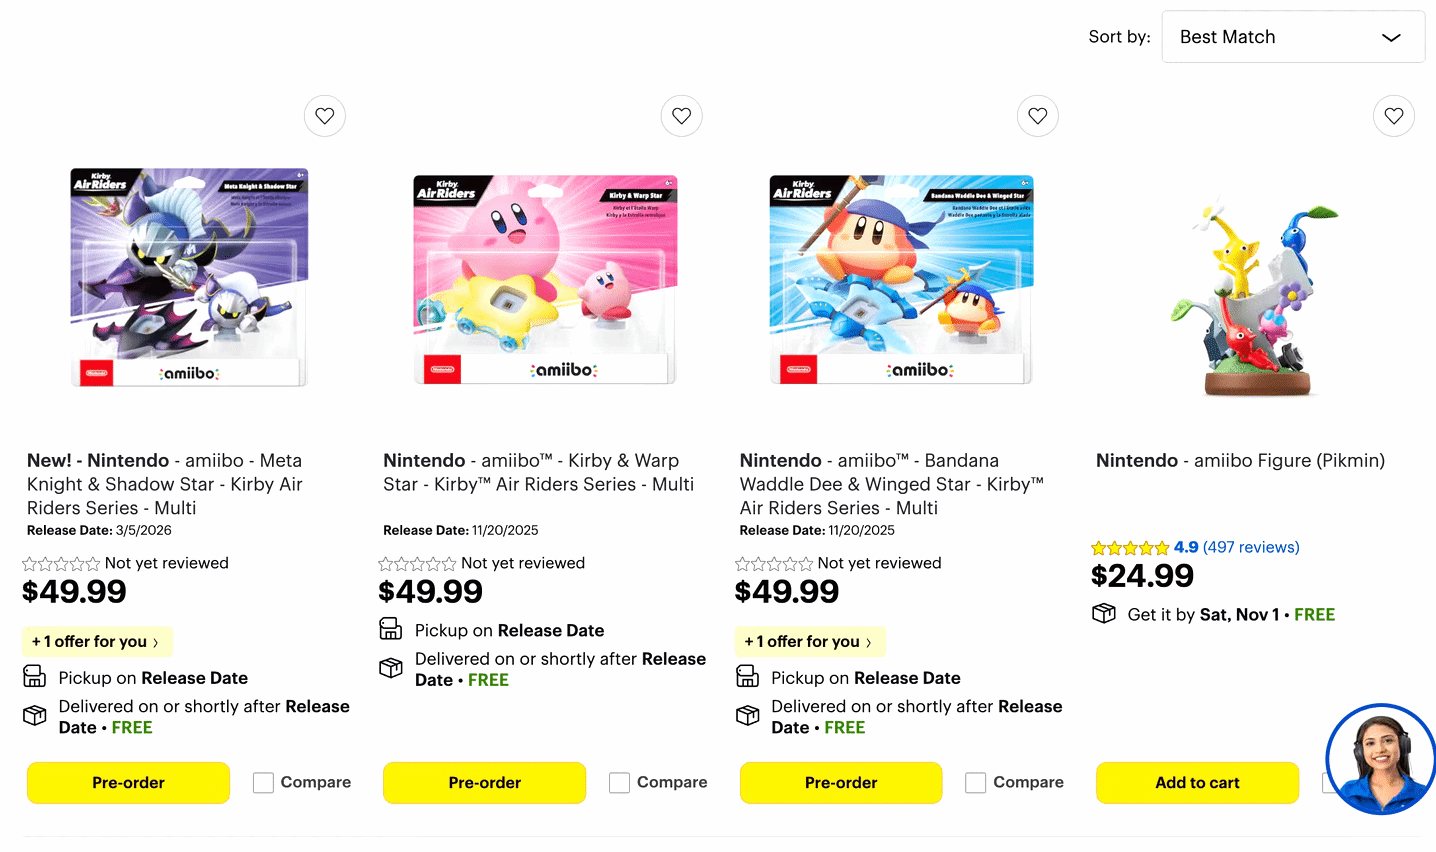Open the Kirby & Warp Star product title
Image resolution: width=1436 pixels, height=852 pixels.
(x=538, y=472)
